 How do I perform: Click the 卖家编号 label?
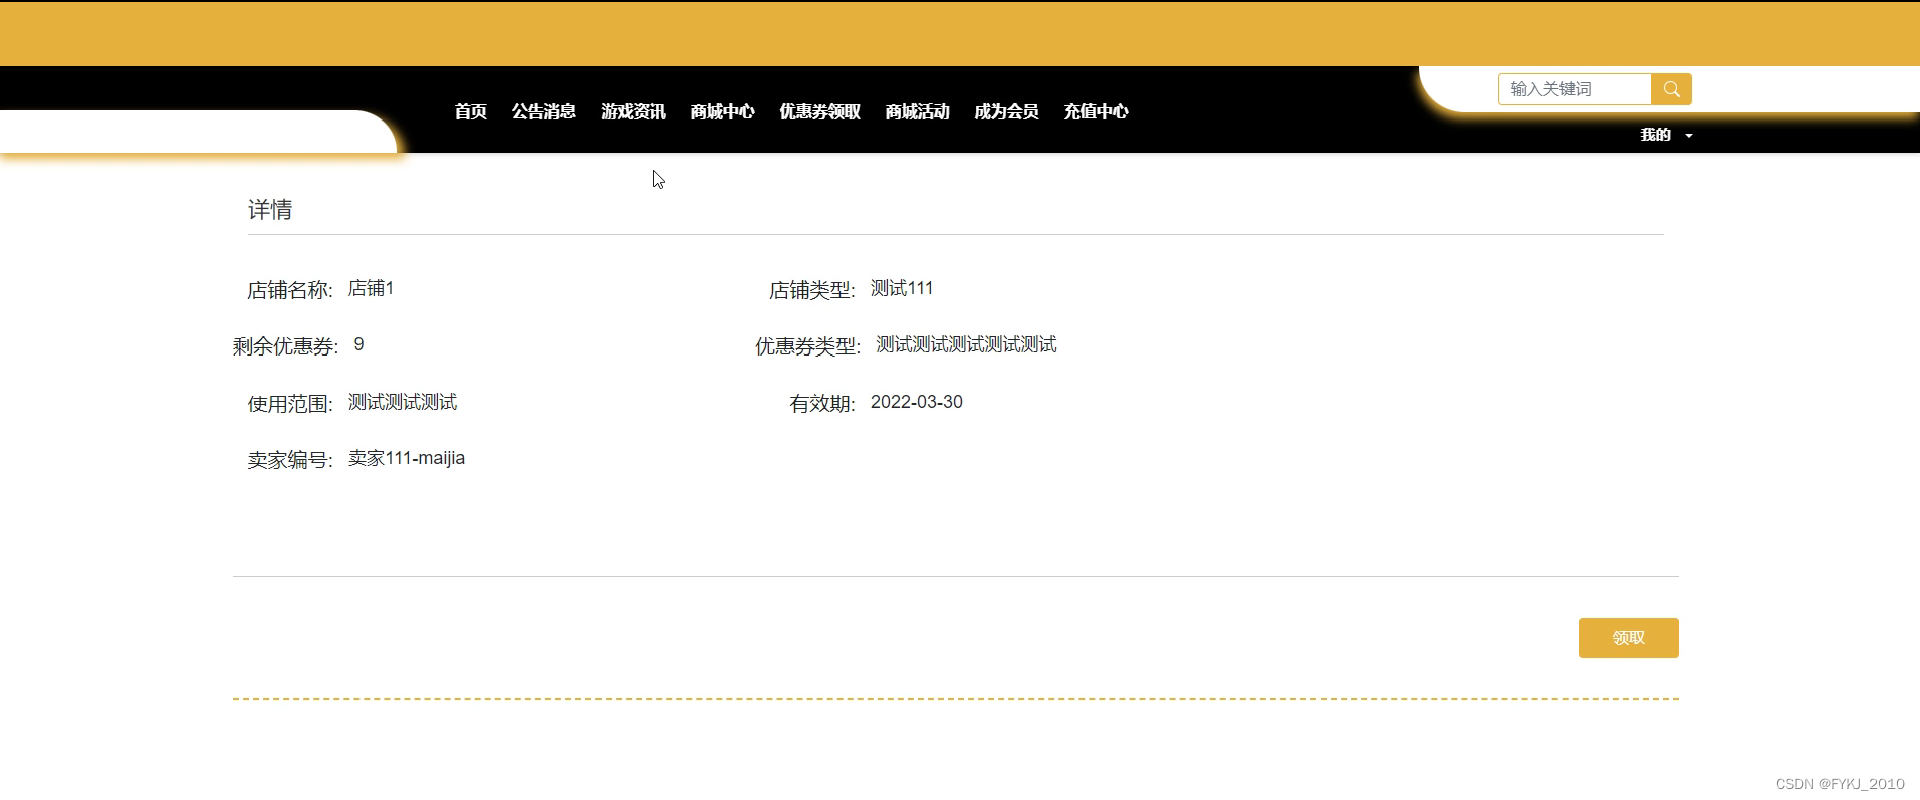click(x=290, y=460)
